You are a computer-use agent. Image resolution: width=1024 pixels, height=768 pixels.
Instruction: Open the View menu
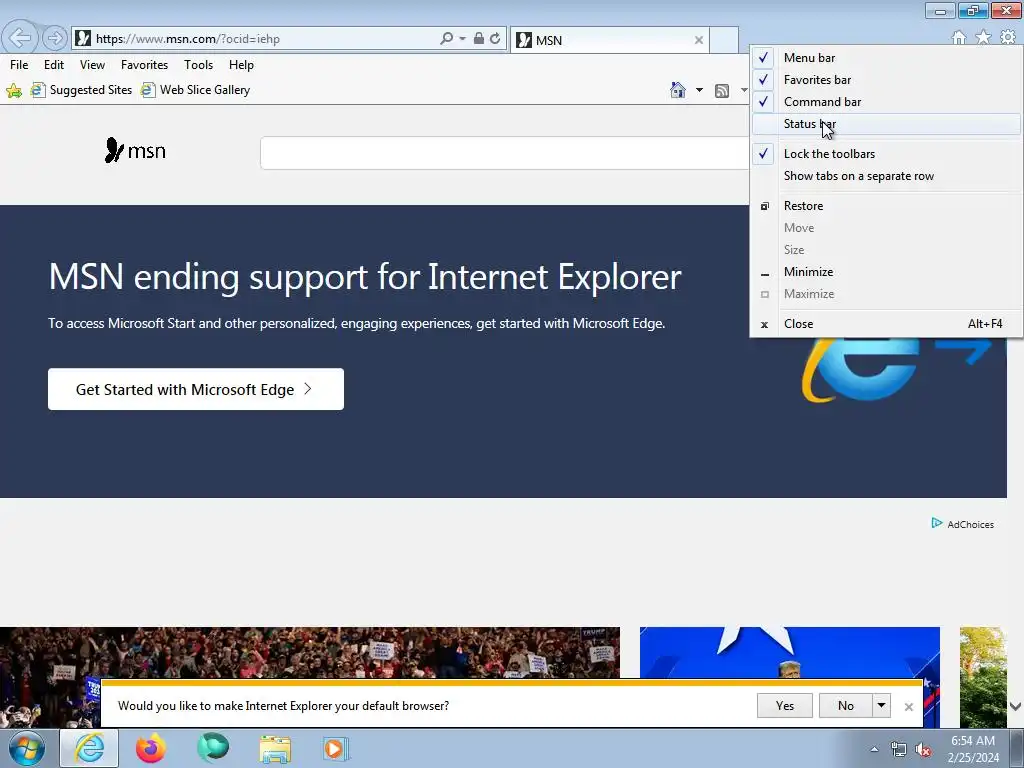pyautogui.click(x=92, y=65)
